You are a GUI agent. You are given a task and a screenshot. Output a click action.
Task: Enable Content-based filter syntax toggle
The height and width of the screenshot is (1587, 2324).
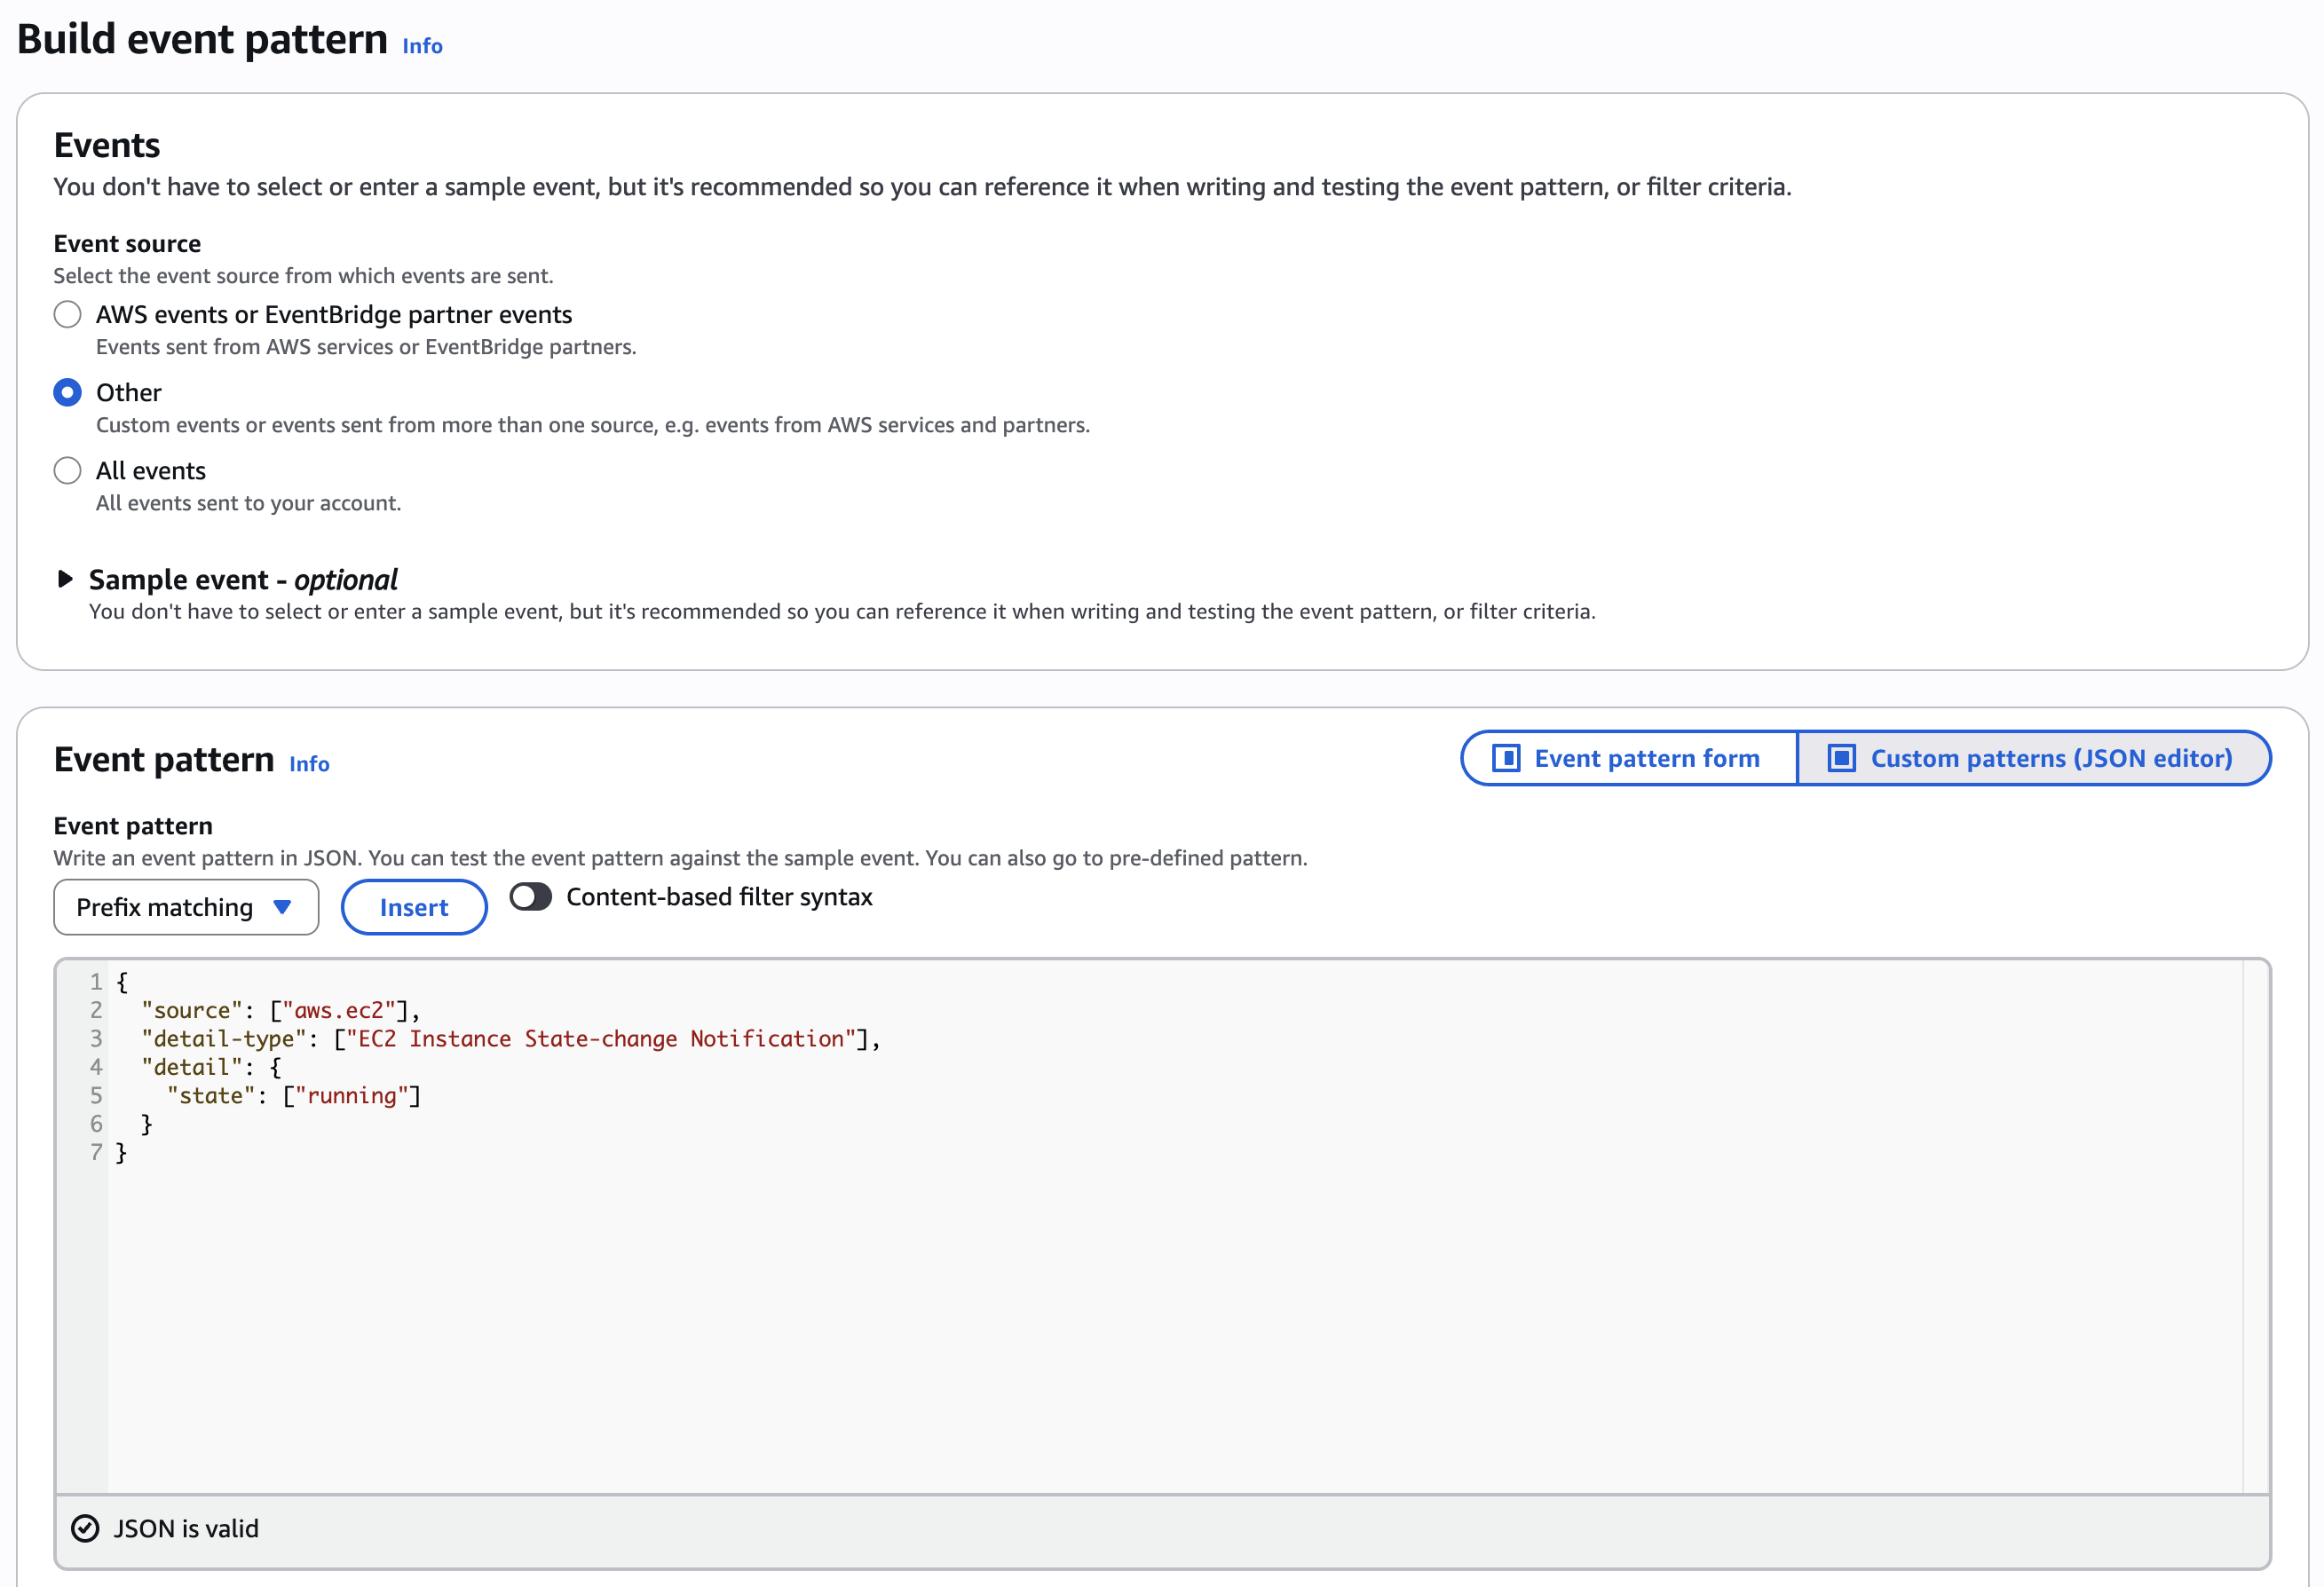click(530, 897)
